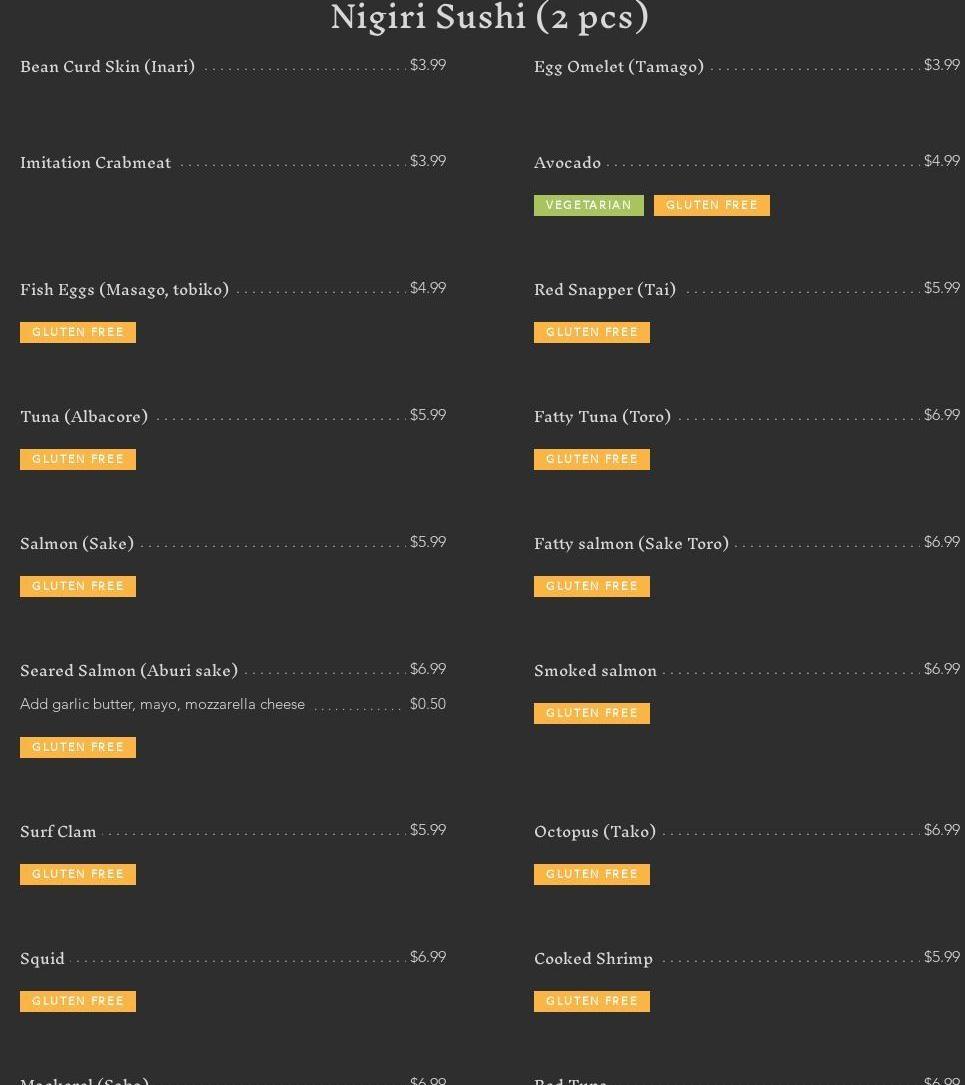Click Gluten Free tag under Tuna (Albacore)
Image resolution: width=965 pixels, height=1085 pixels.
pyautogui.click(x=78, y=460)
